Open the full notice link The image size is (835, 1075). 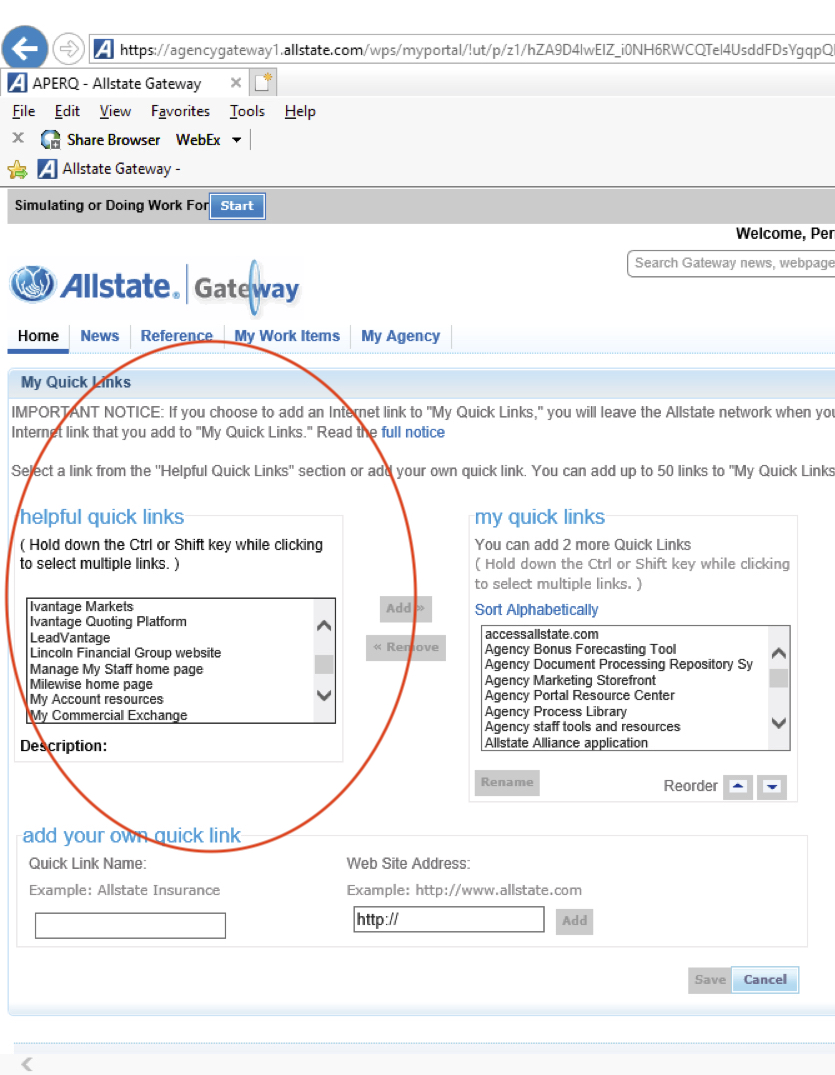click(412, 432)
